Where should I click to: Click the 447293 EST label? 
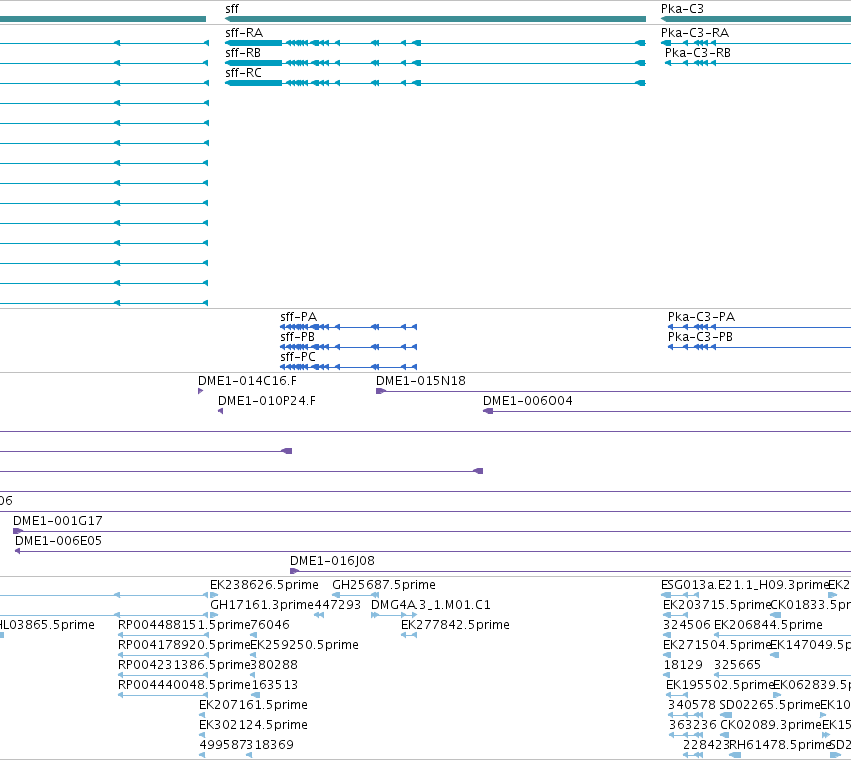click(338, 605)
